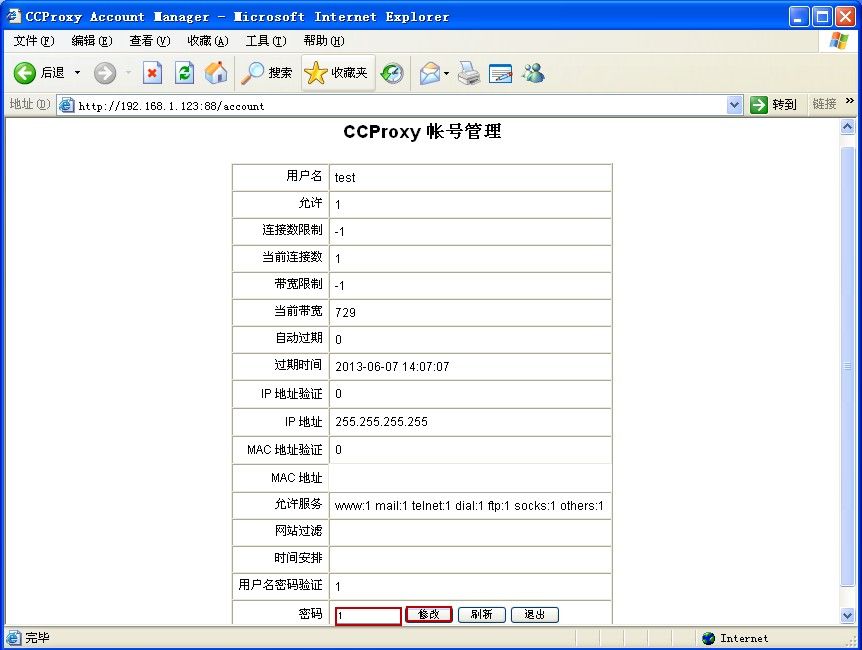Click the 时间安排 label cell

[280, 559]
